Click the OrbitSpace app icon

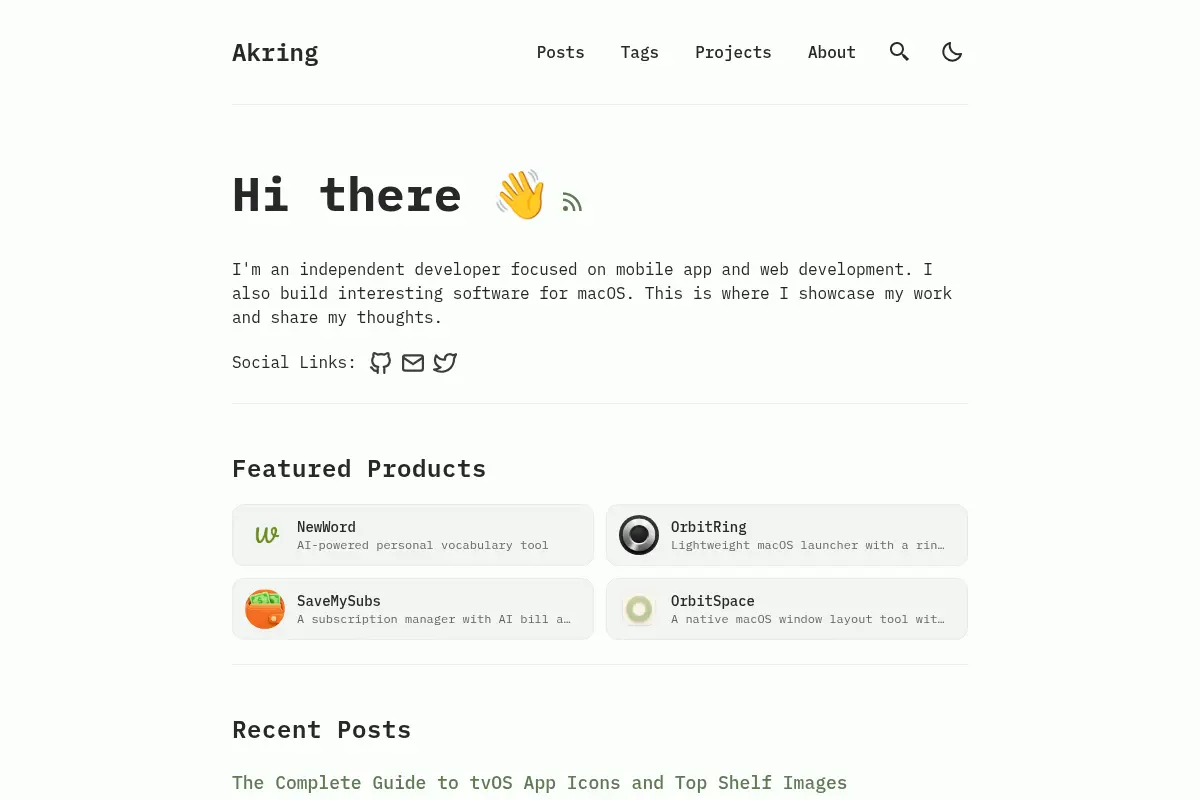click(639, 609)
